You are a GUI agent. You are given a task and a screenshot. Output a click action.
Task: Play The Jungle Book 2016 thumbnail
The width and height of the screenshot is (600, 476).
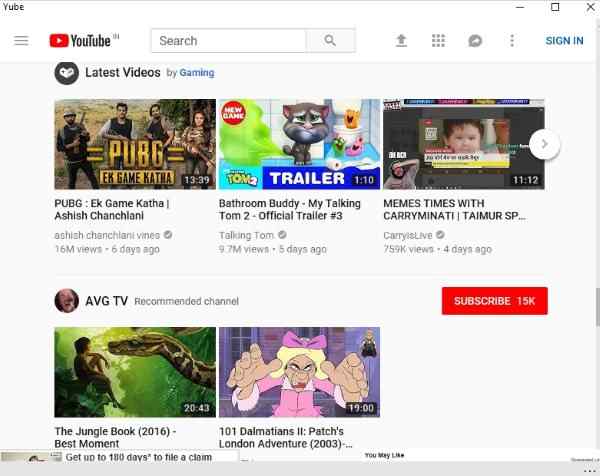click(x=135, y=372)
